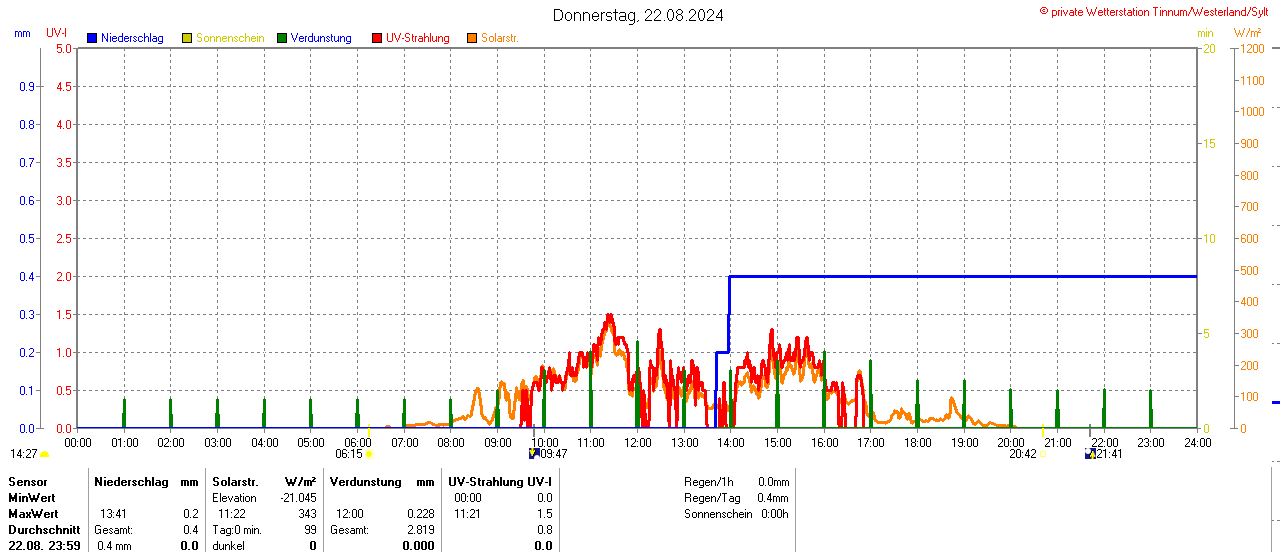
Task: Click the sunset icon next to 20:42
Action: [1043, 454]
